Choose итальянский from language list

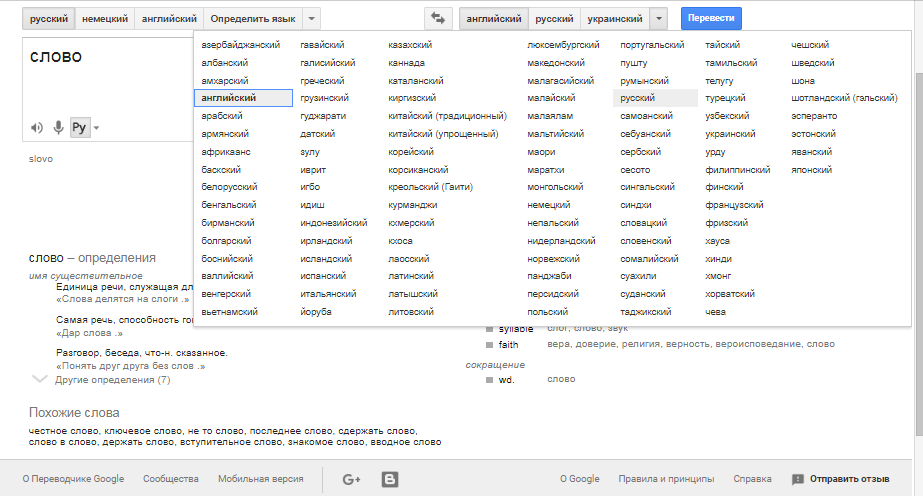tap(328, 294)
